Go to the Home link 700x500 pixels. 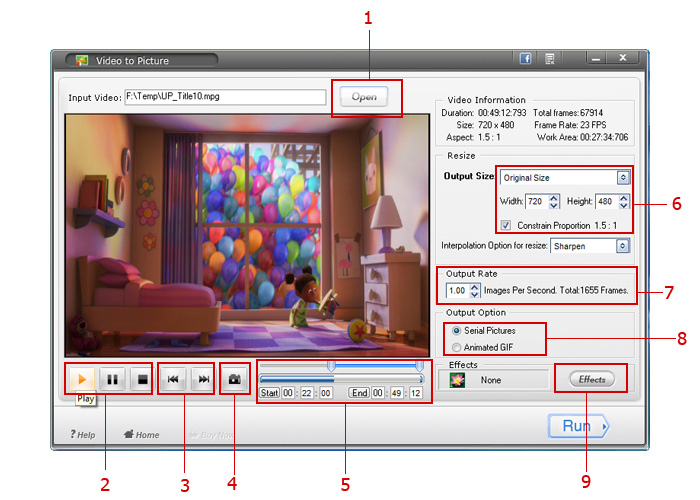[x=142, y=435]
